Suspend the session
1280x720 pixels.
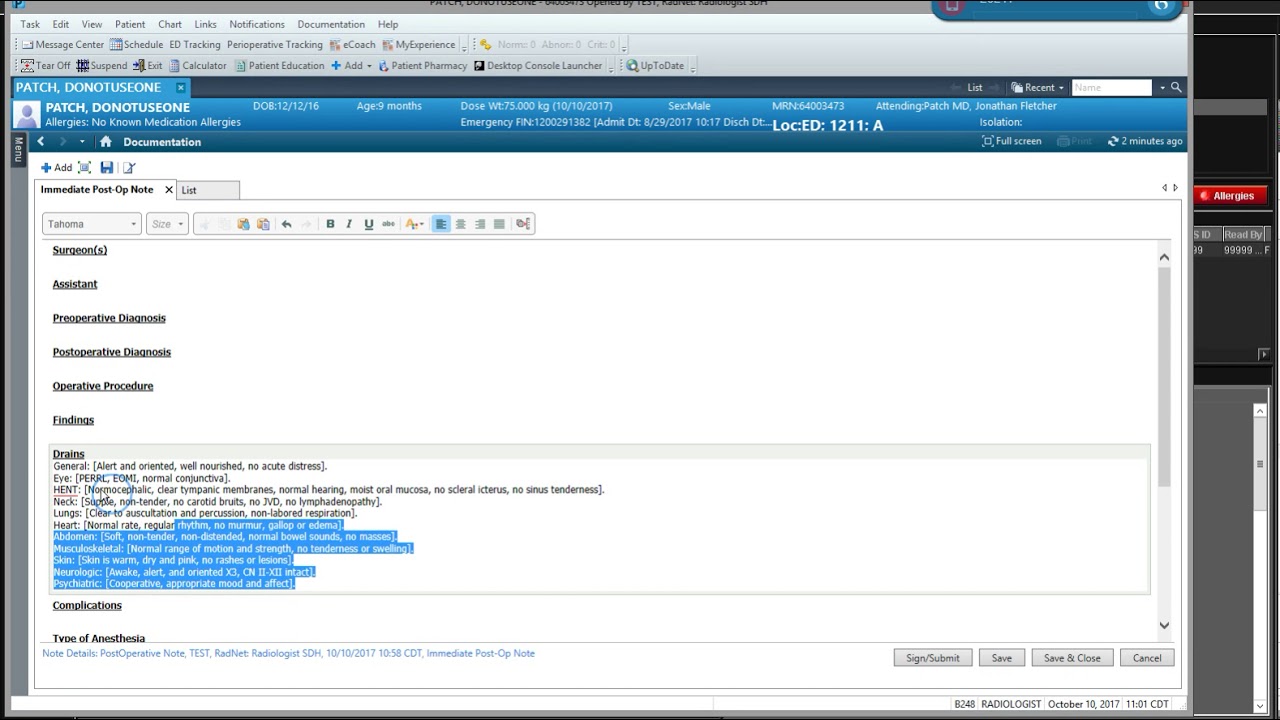[102, 66]
